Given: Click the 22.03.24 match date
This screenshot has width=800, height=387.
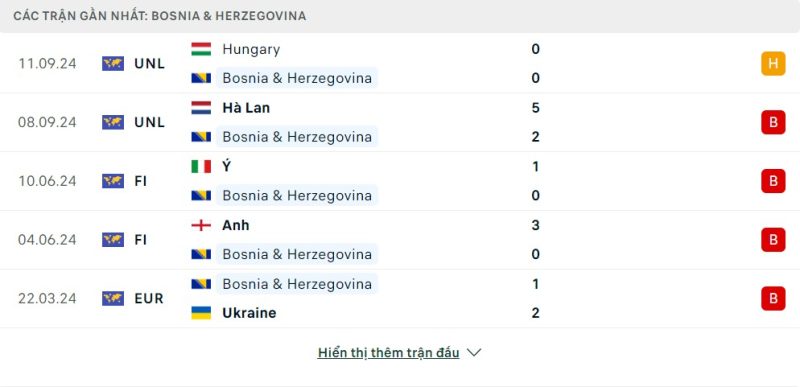Looking at the screenshot, I should point(47,298).
